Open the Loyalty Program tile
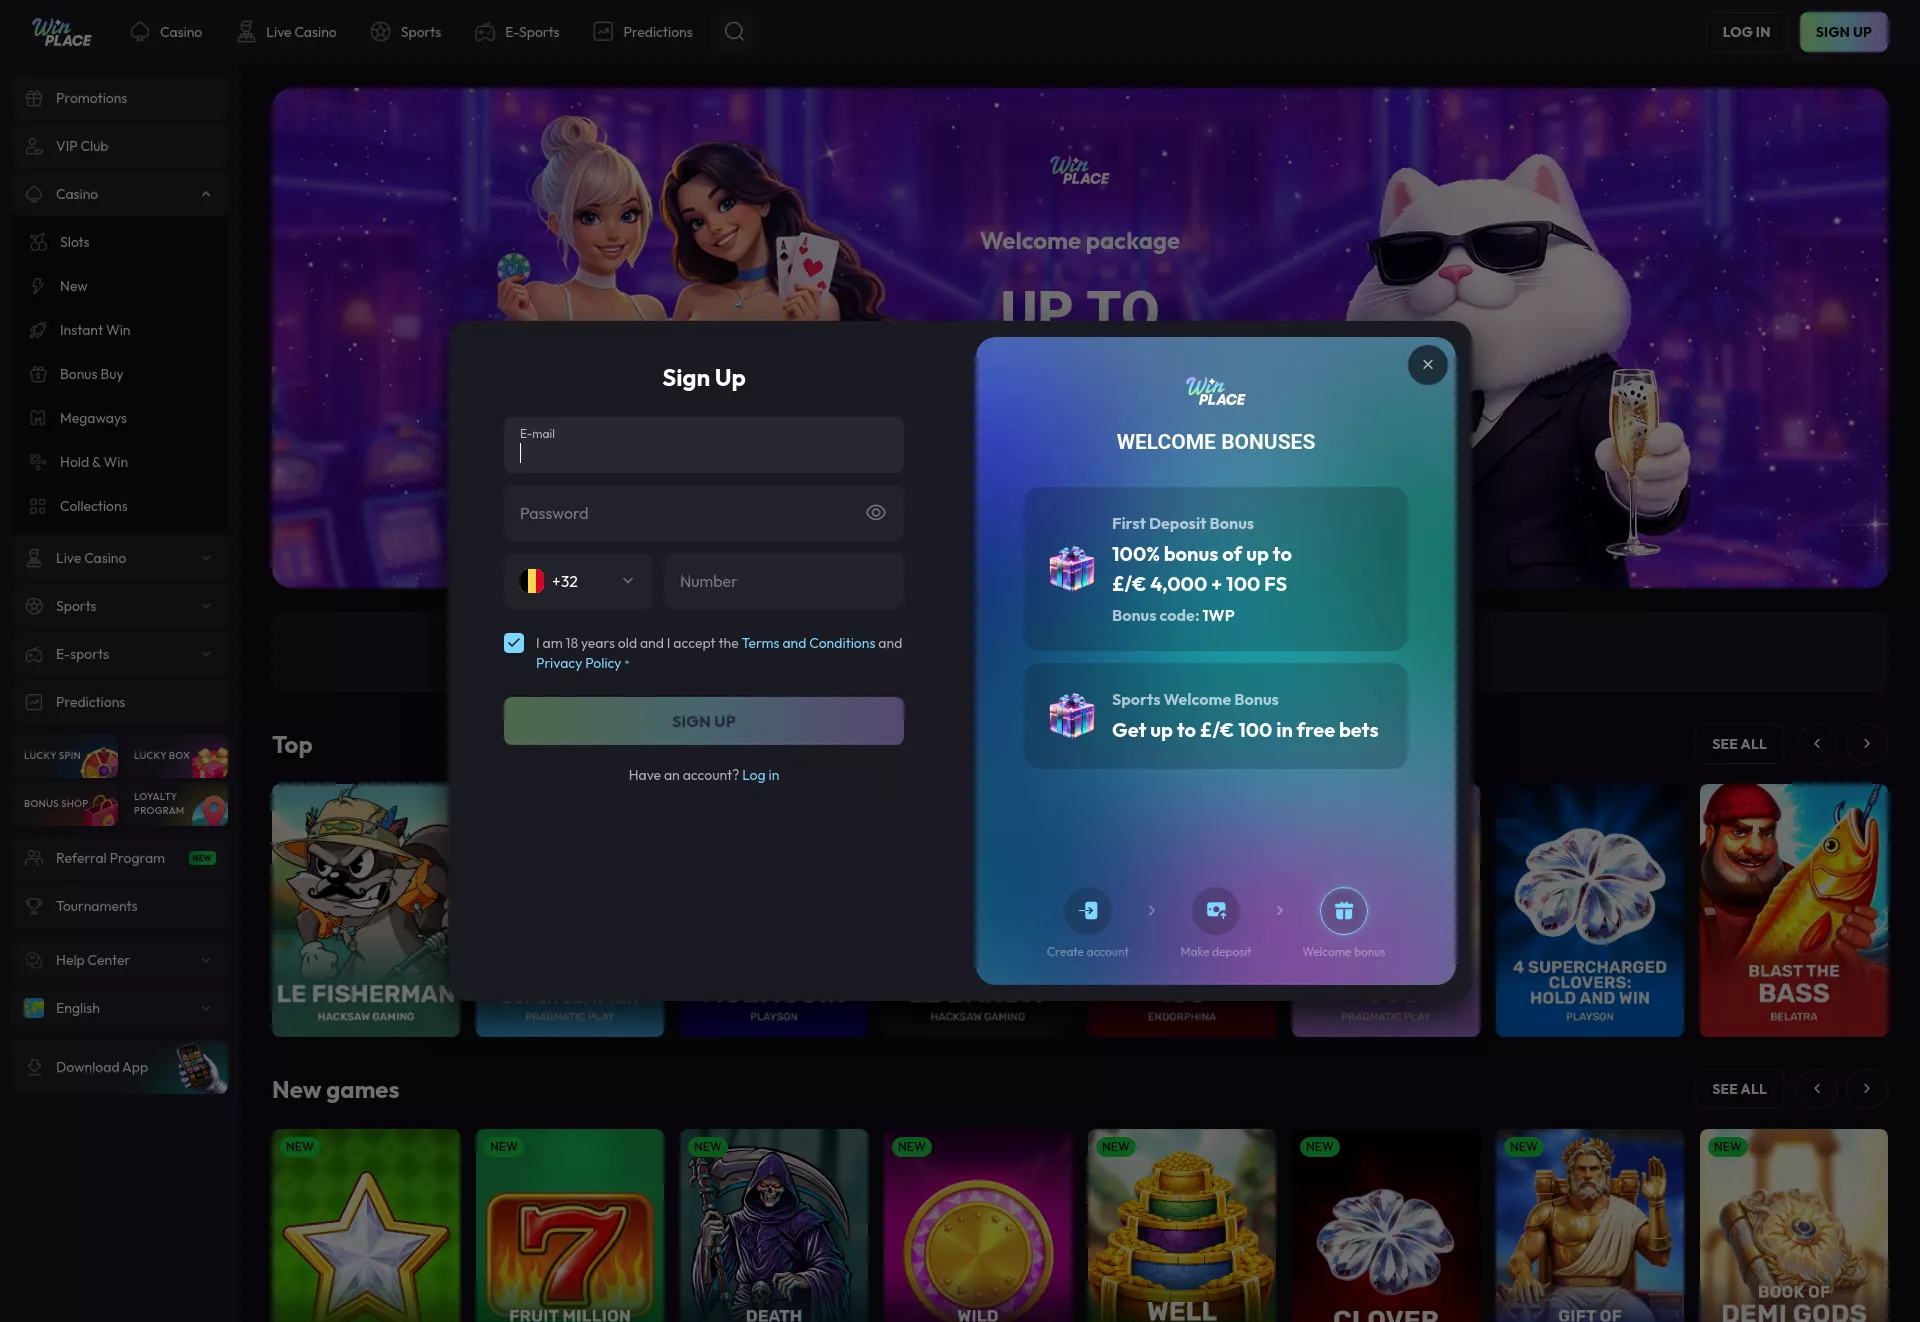This screenshot has width=1920, height=1322. pyautogui.click(x=176, y=804)
